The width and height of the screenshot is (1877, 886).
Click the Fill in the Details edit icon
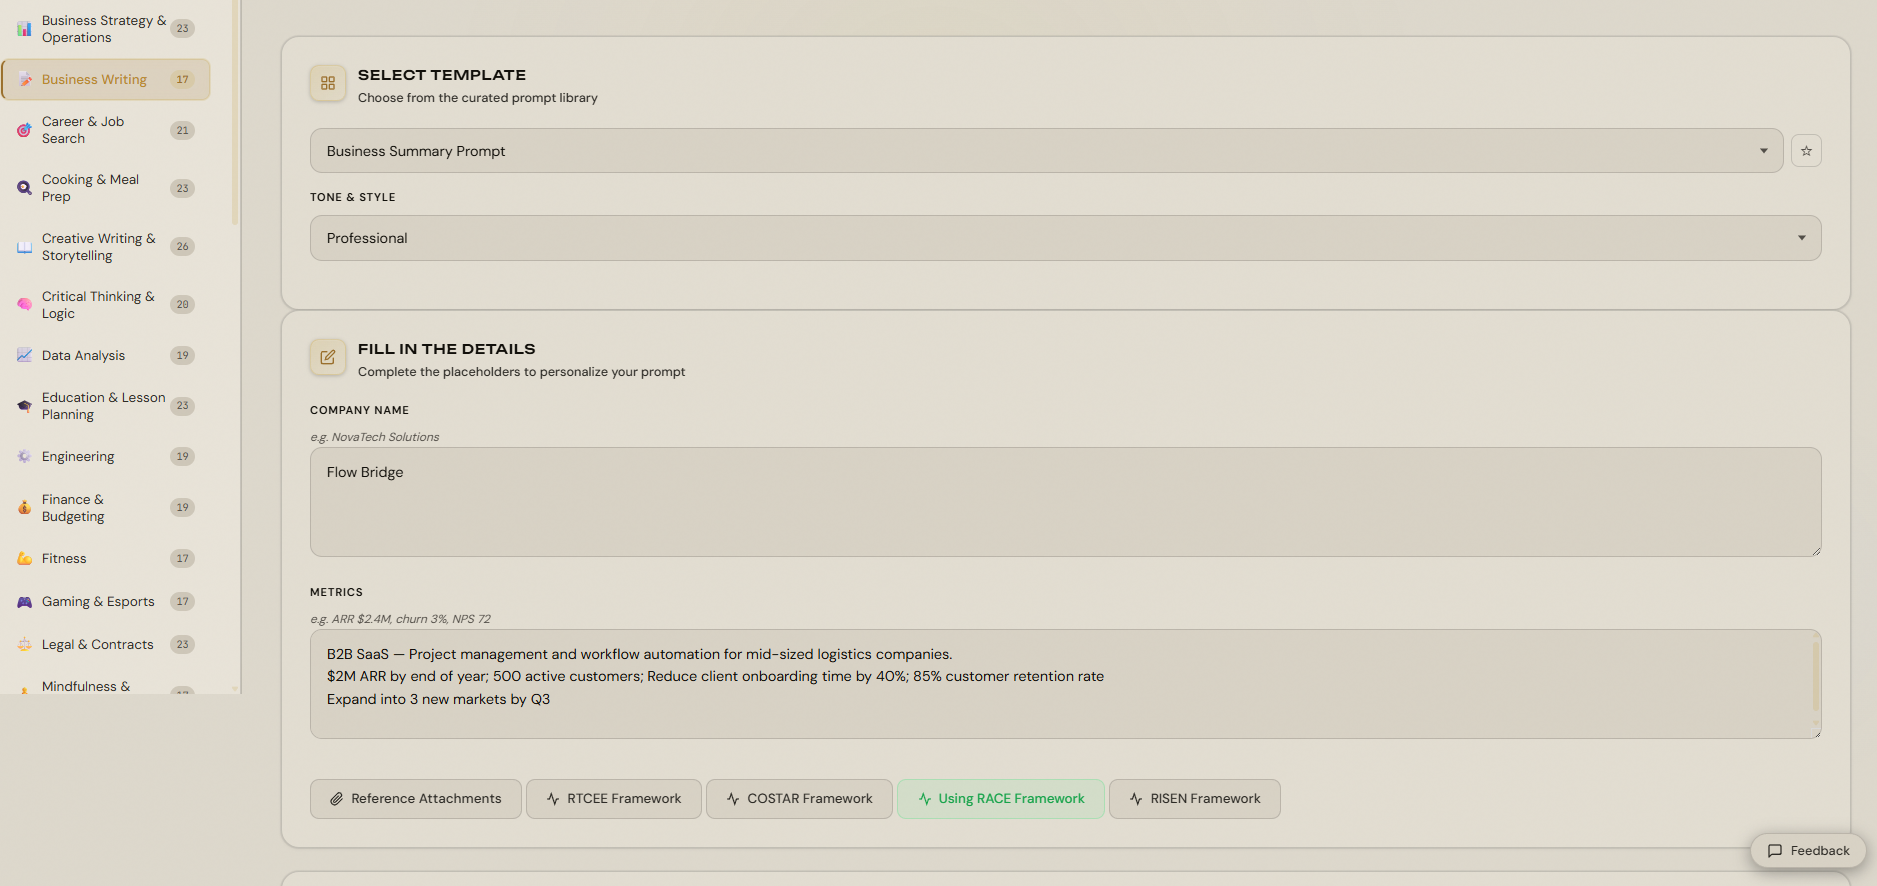click(328, 357)
